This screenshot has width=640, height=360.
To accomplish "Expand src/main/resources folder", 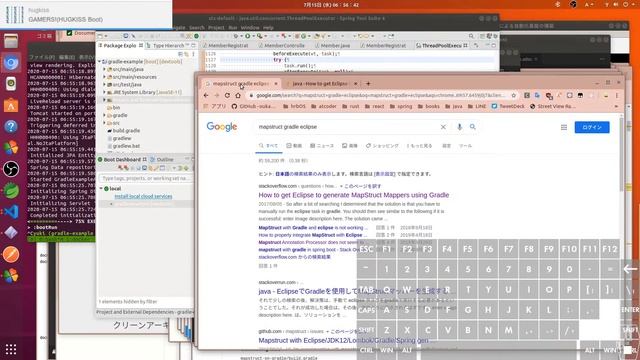I will point(104,77).
